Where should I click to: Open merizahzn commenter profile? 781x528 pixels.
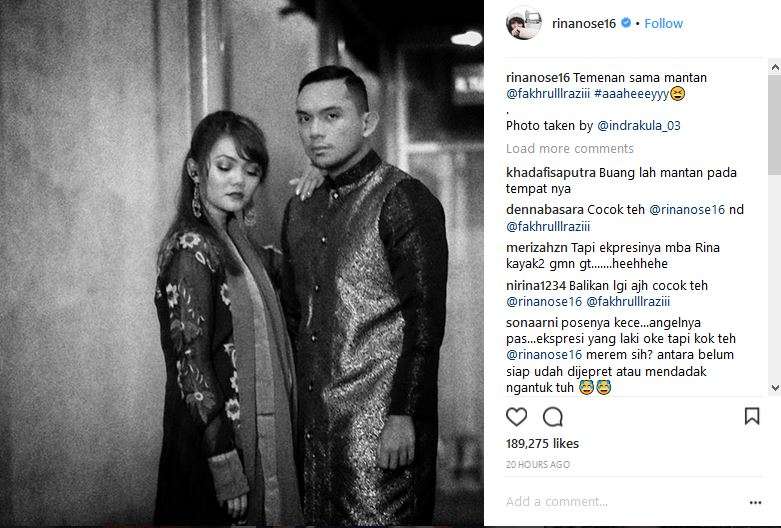click(x=537, y=248)
